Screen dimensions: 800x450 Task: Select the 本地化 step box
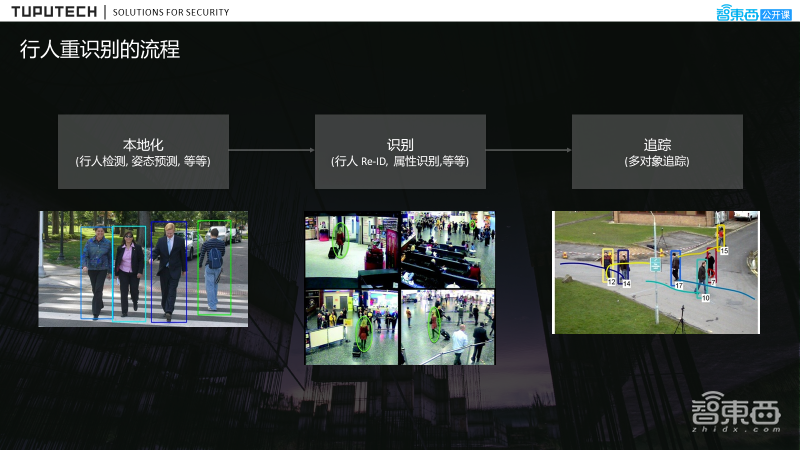pyautogui.click(x=143, y=151)
